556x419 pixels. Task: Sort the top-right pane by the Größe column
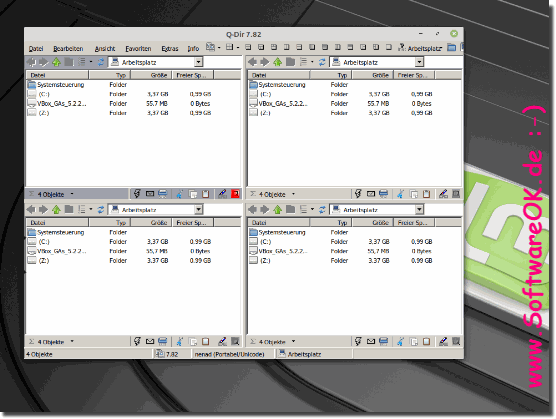point(373,75)
